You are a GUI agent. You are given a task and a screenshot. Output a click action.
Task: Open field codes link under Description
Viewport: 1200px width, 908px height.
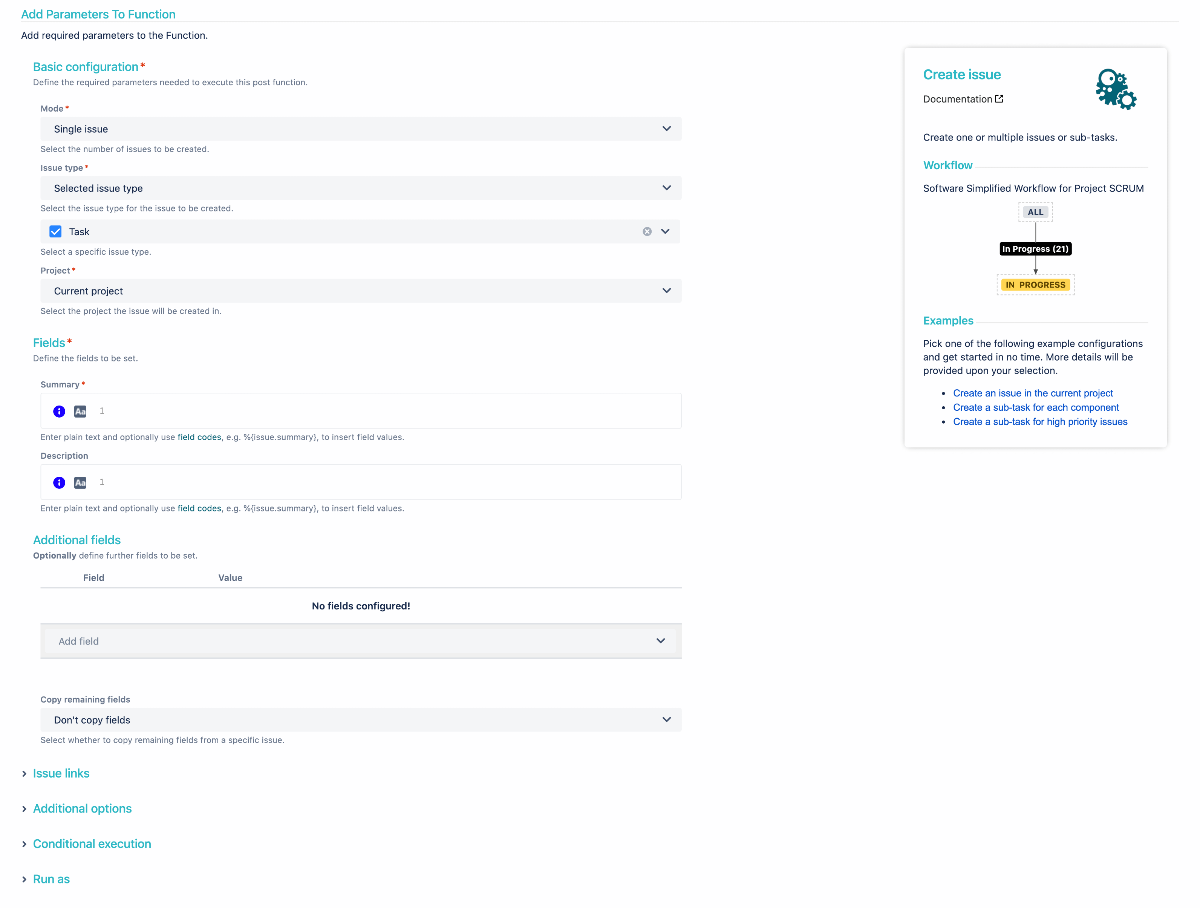coord(199,508)
